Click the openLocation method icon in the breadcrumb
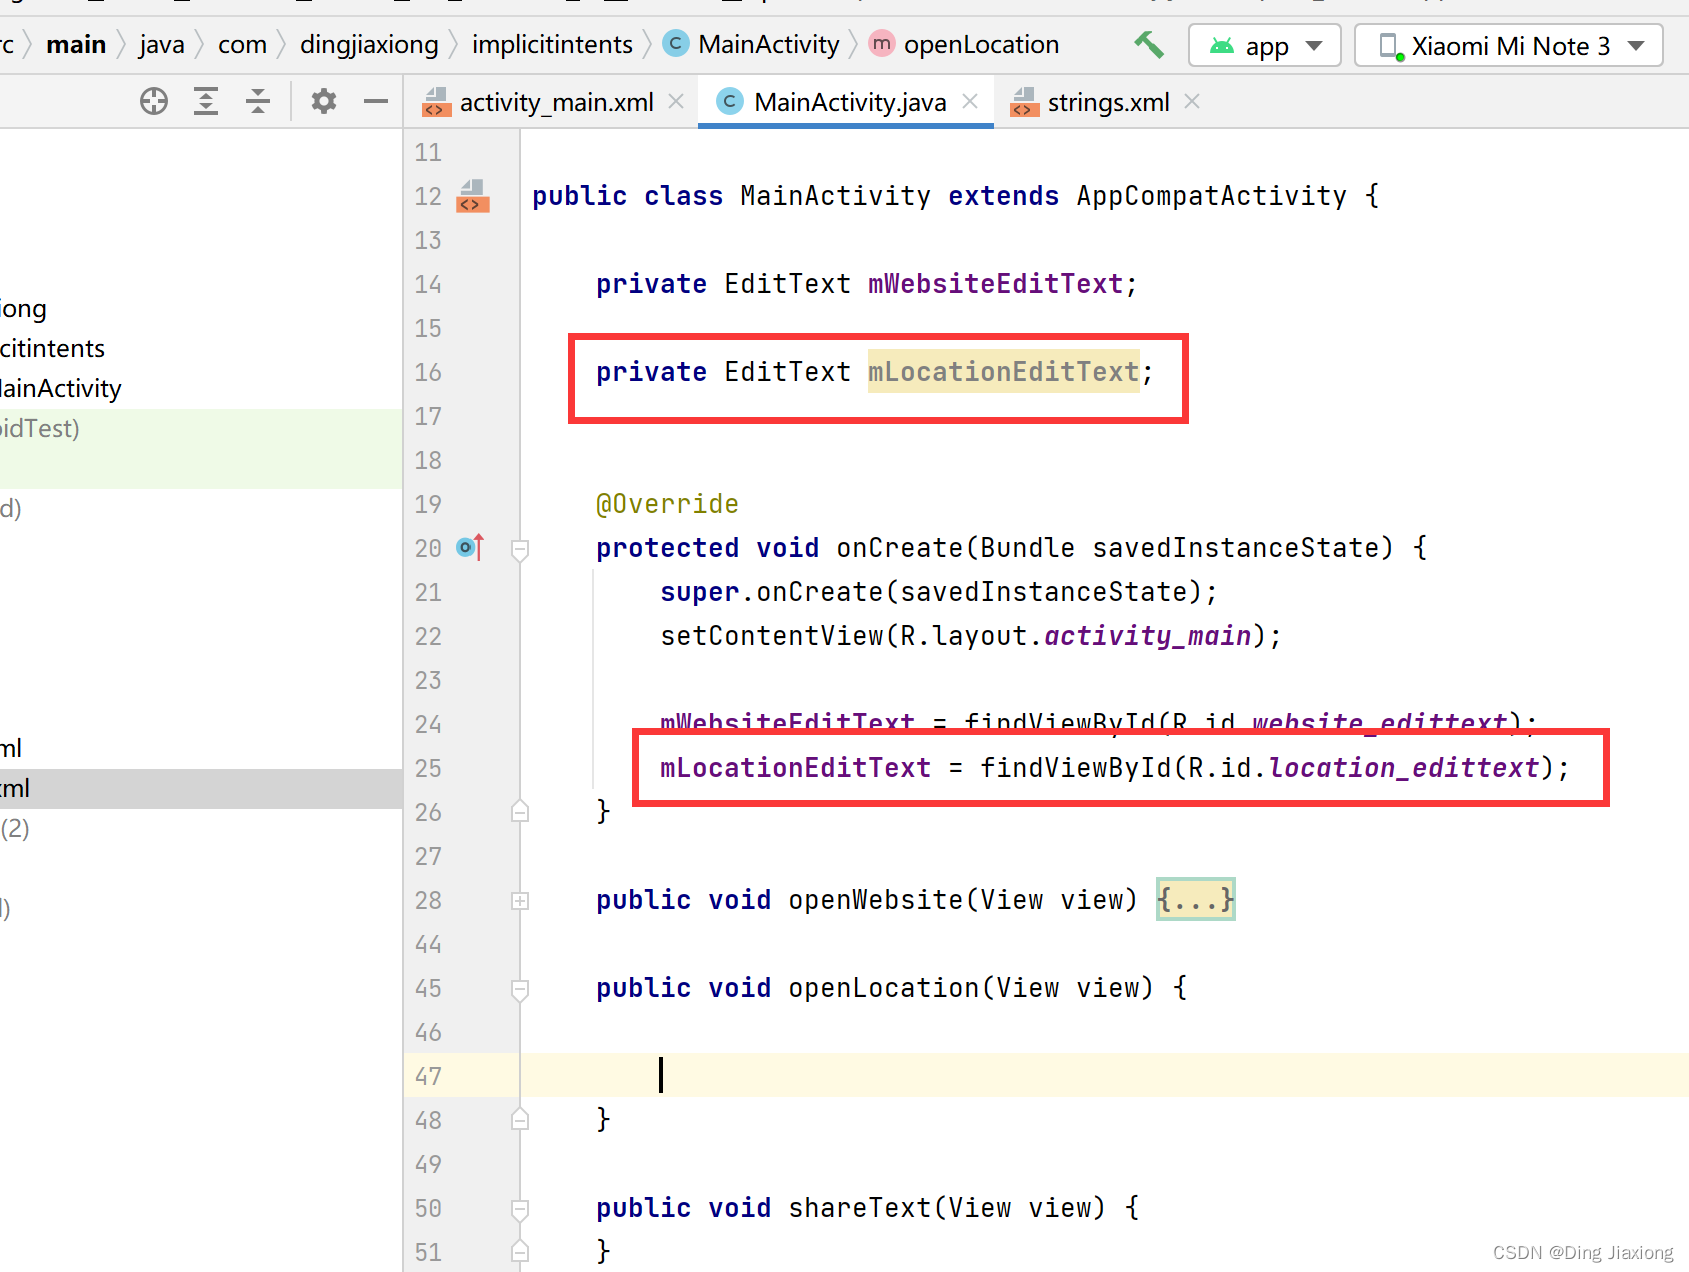The width and height of the screenshot is (1689, 1272). click(x=881, y=44)
